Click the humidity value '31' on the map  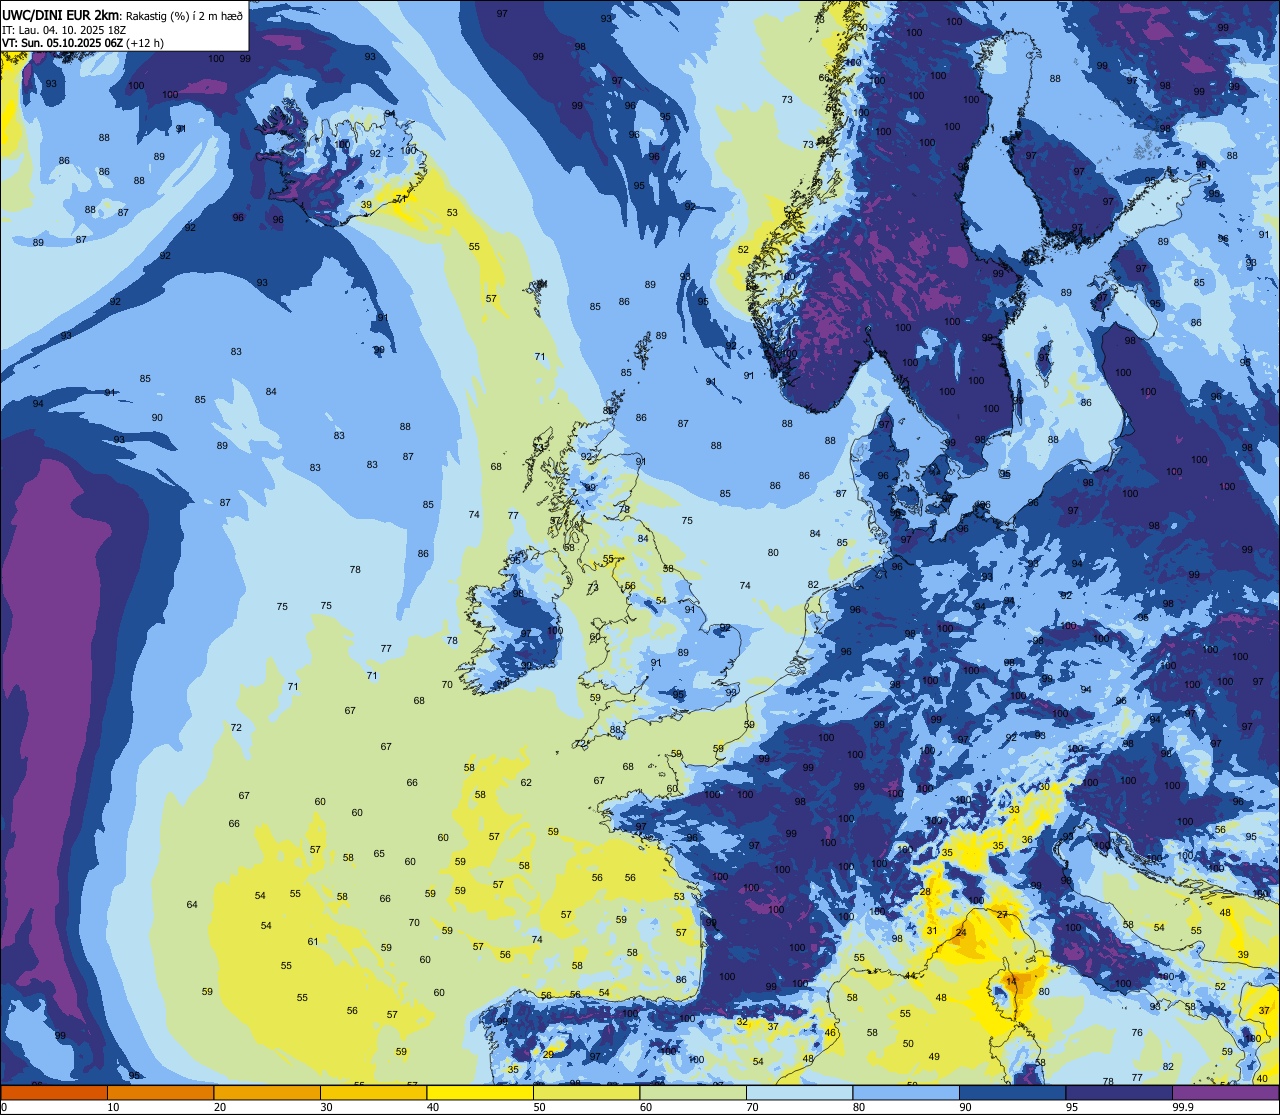coord(931,931)
